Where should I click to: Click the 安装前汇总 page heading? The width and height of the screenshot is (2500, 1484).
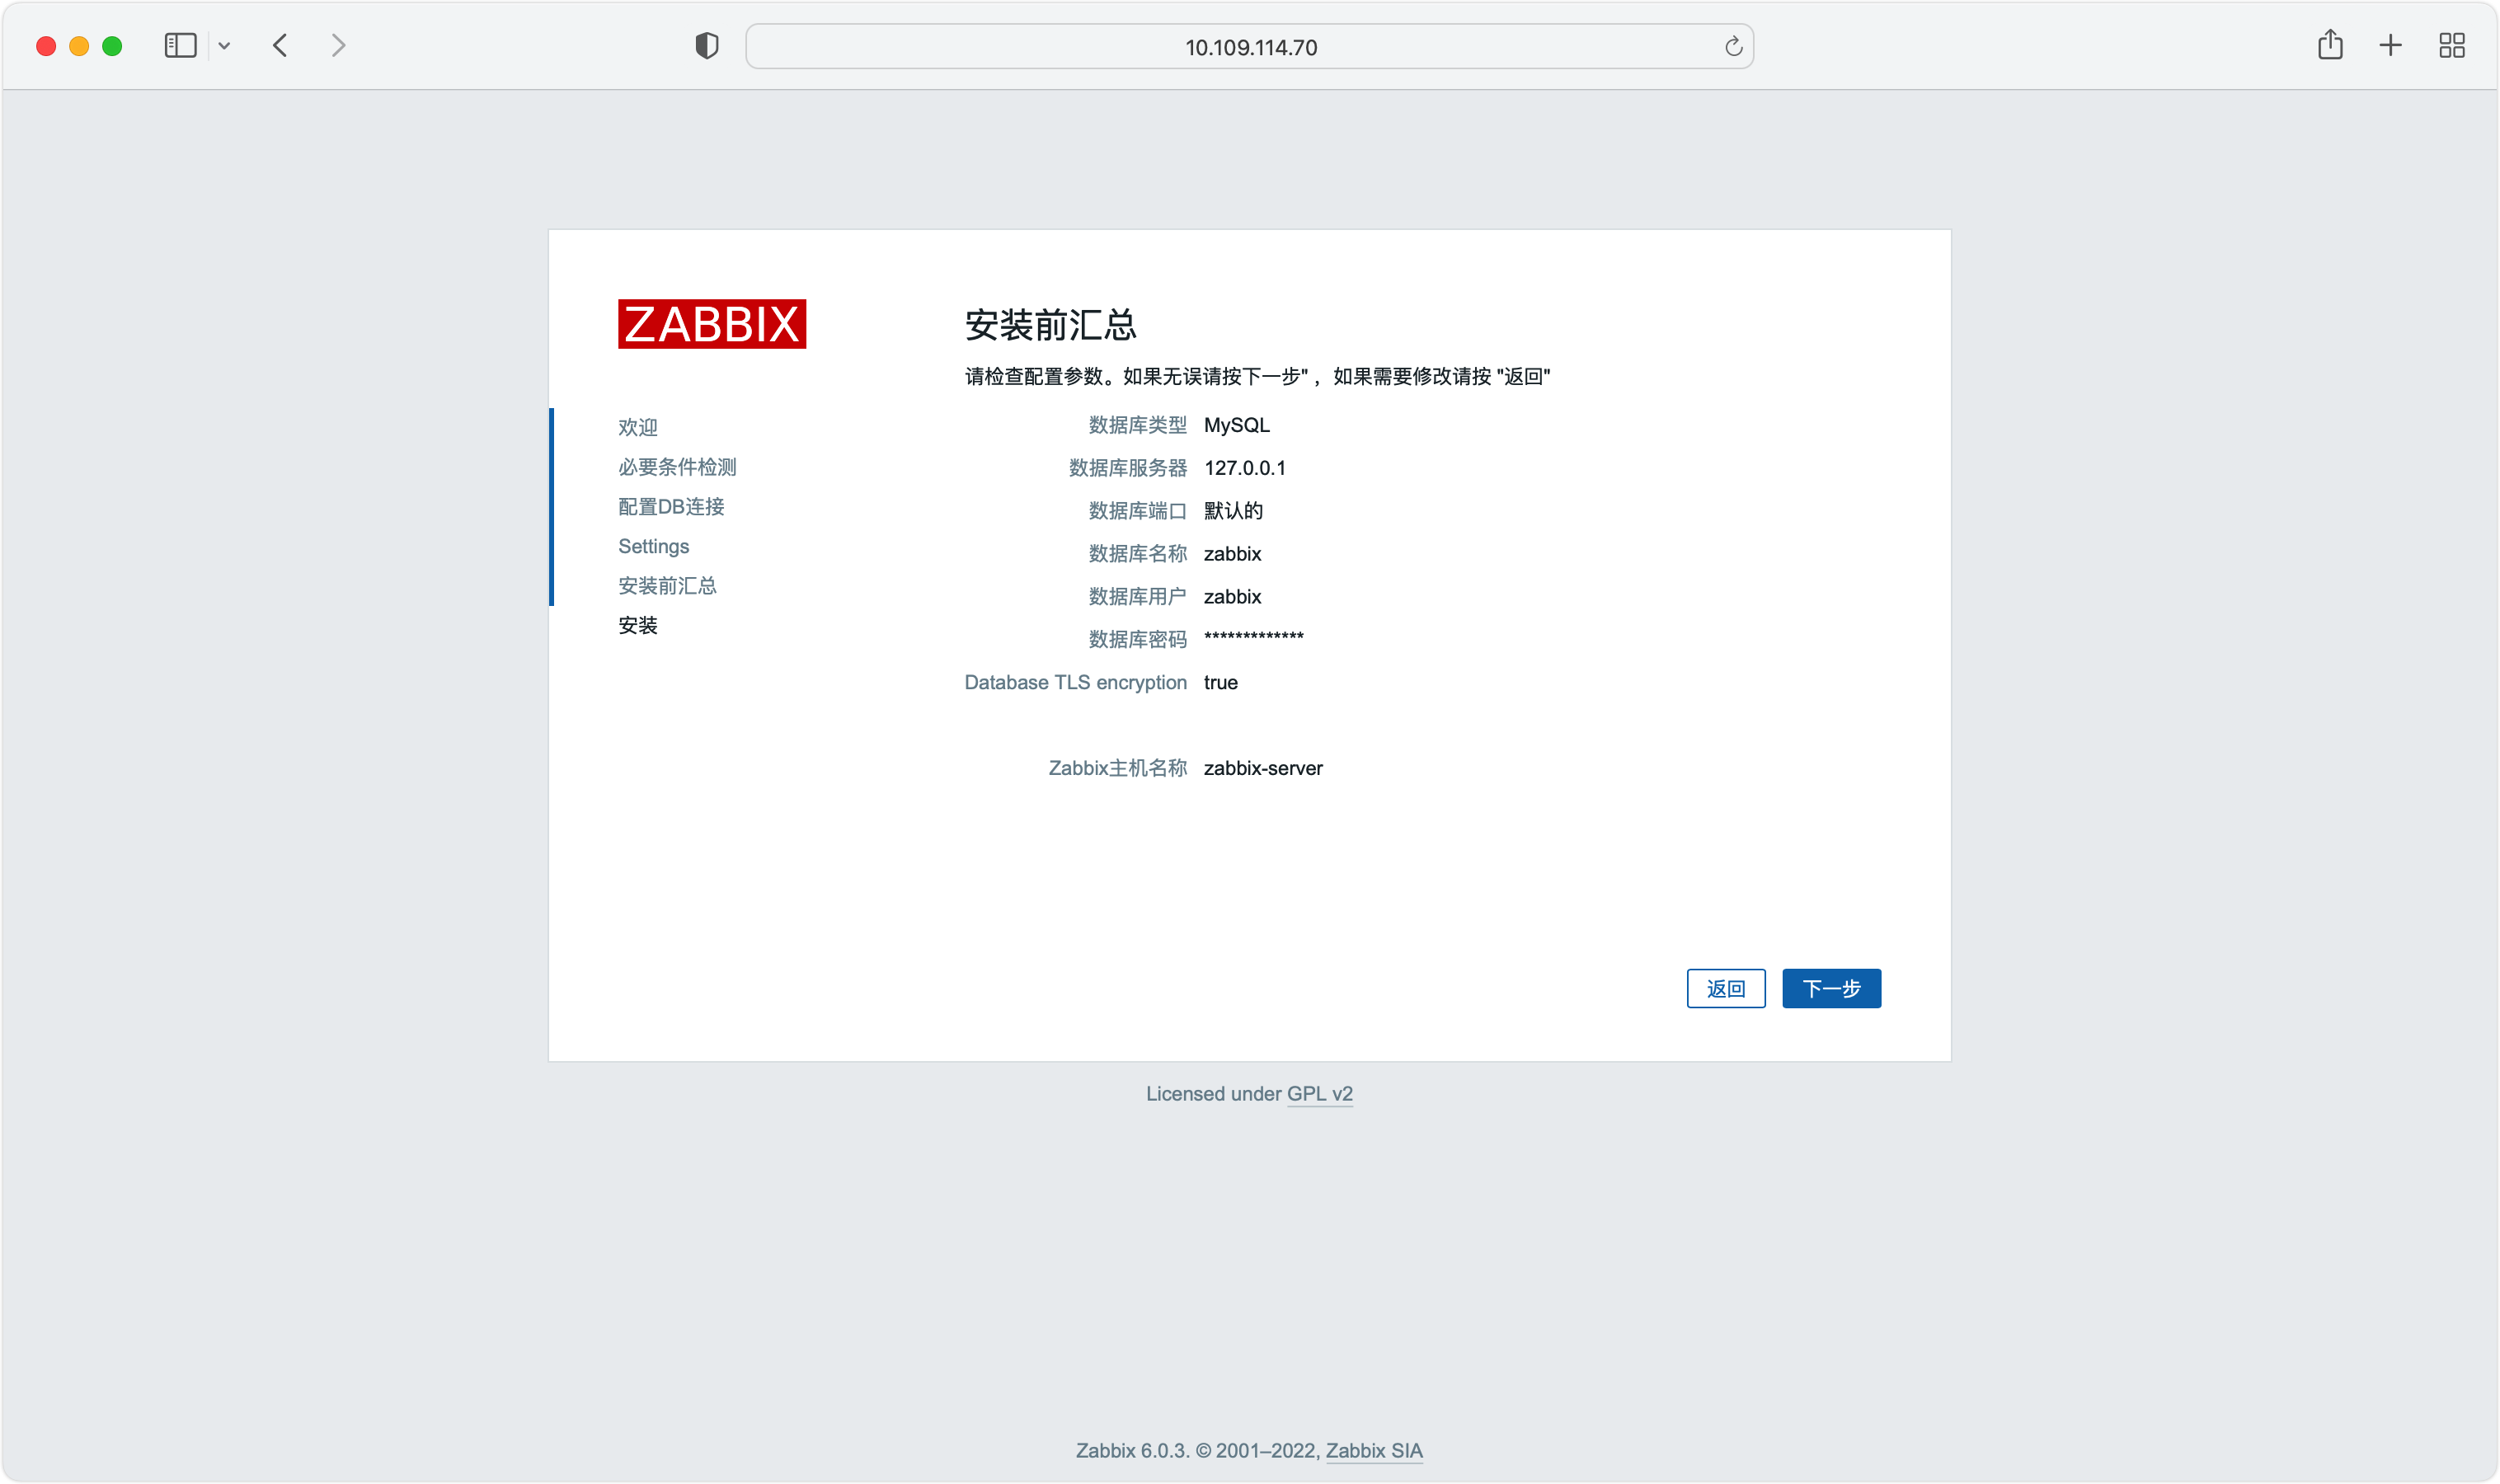coord(1050,325)
